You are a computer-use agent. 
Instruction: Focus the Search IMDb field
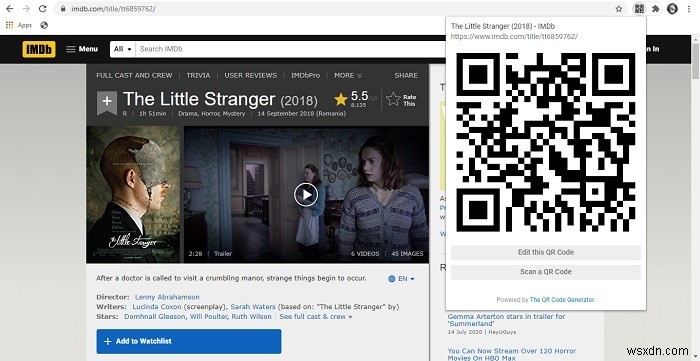290,49
